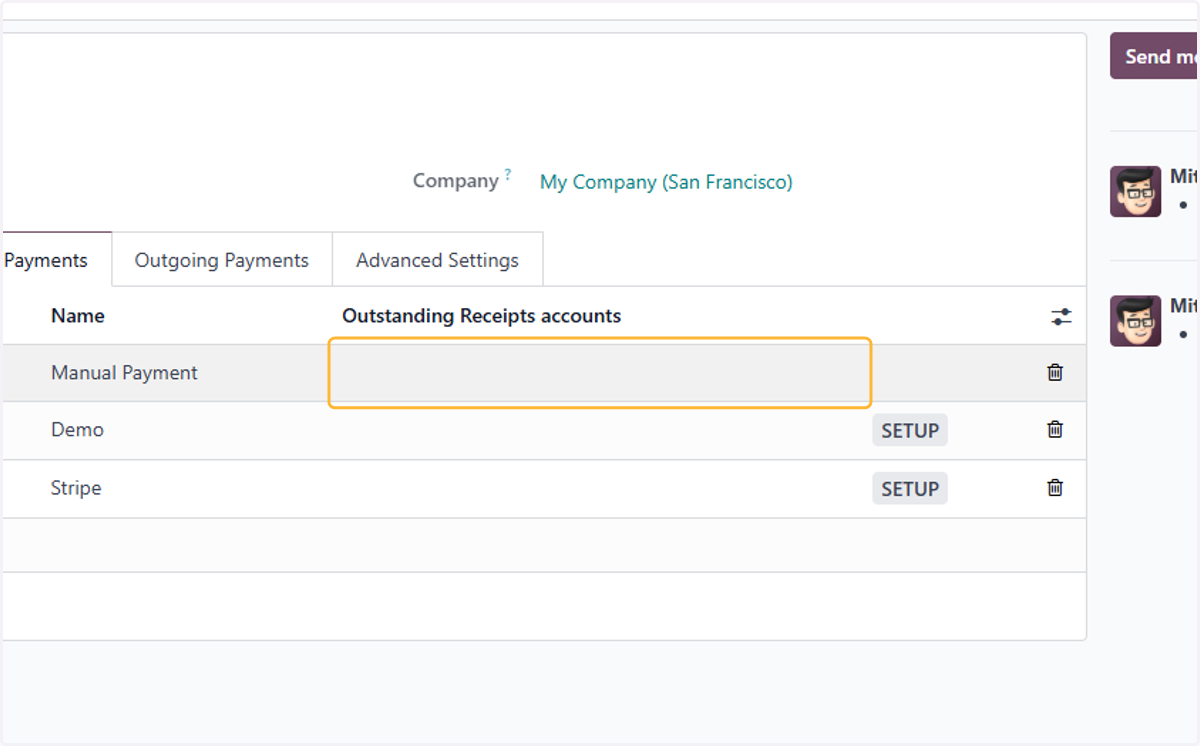This screenshot has width=1200, height=746.
Task: Open My Company (San Francisco) link
Action: tap(666, 182)
